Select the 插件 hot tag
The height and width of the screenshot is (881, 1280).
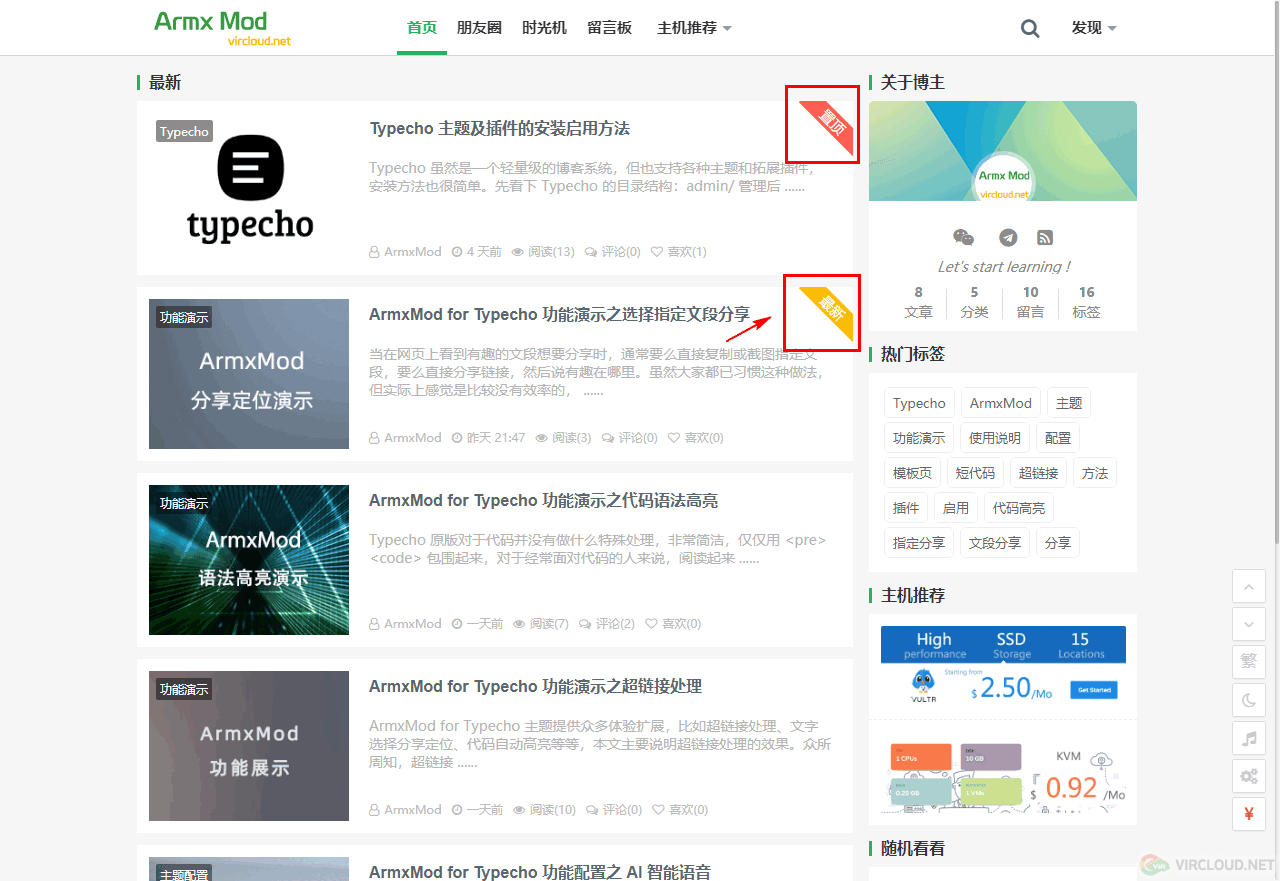[906, 508]
